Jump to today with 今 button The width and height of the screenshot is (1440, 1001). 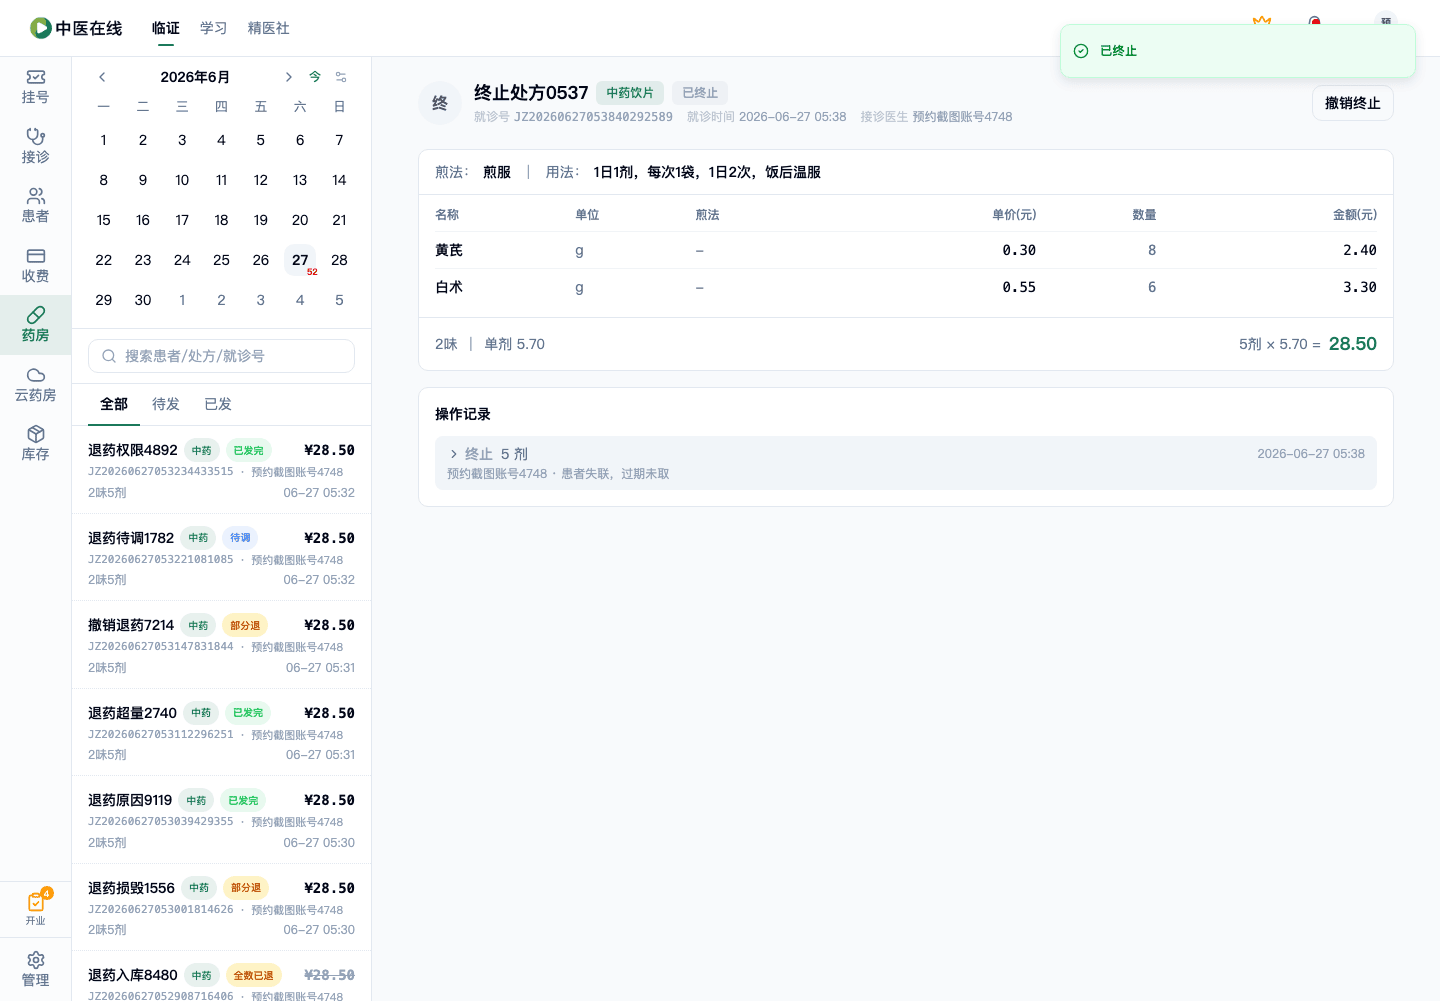click(x=315, y=77)
